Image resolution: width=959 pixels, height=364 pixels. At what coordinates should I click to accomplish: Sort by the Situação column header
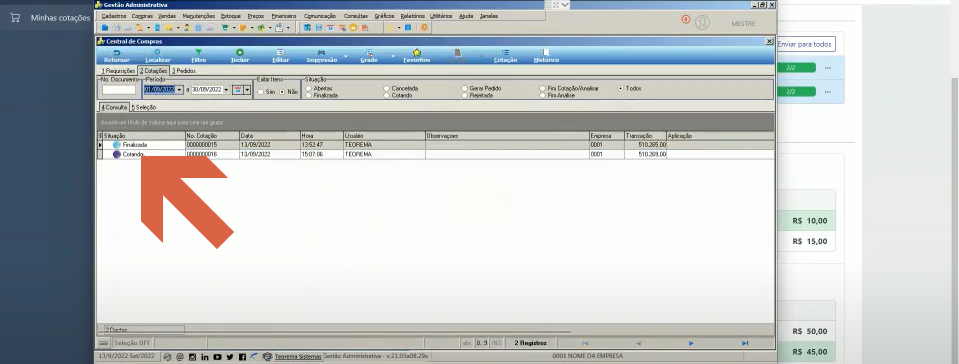click(x=144, y=136)
